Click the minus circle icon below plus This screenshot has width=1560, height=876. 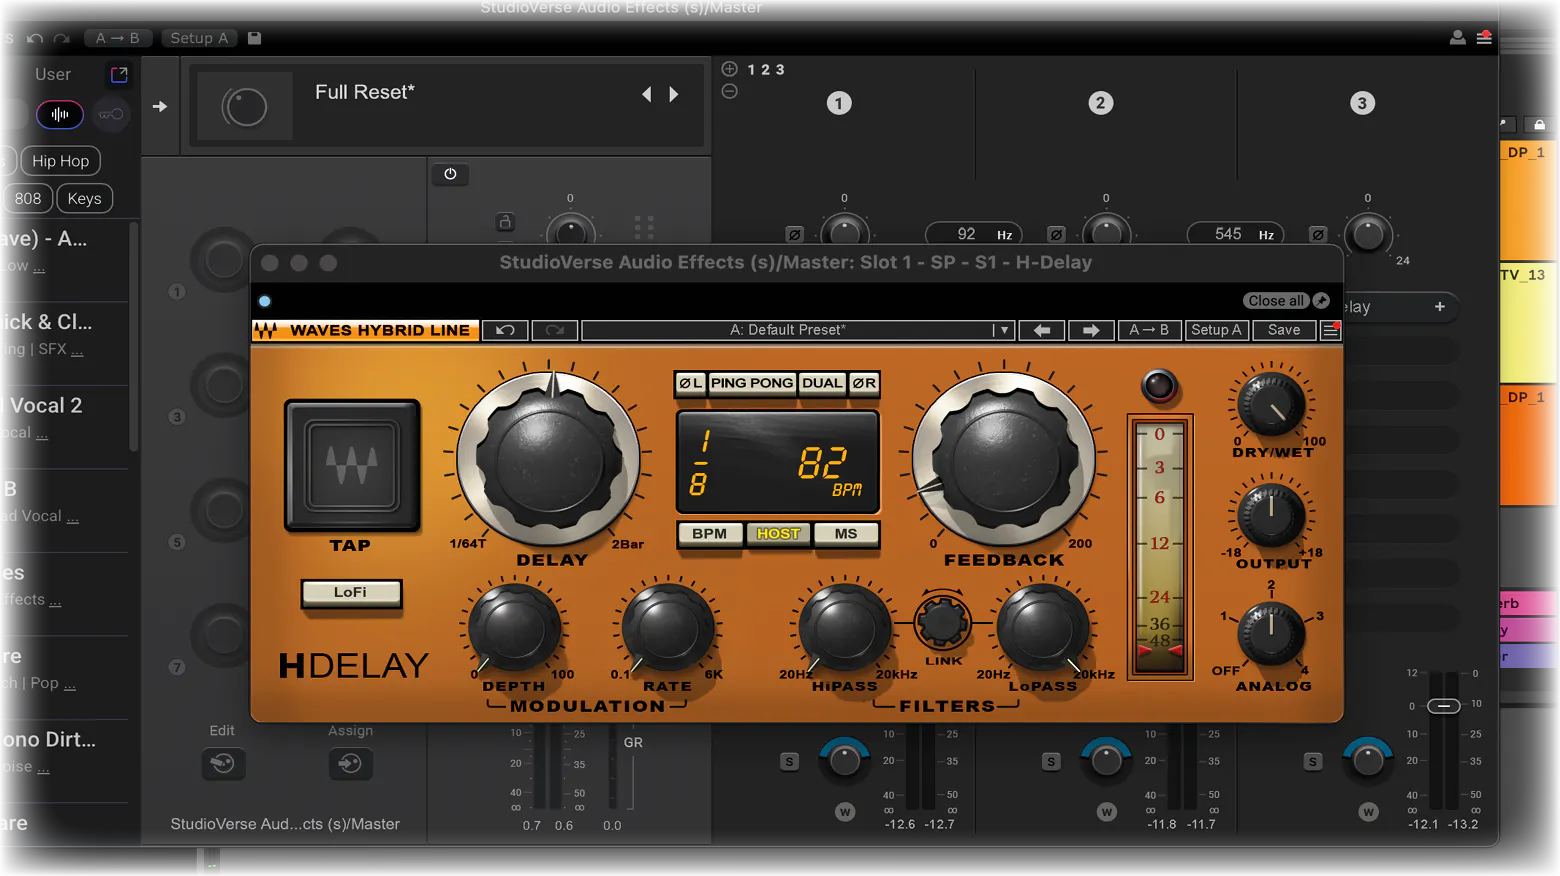pos(730,91)
